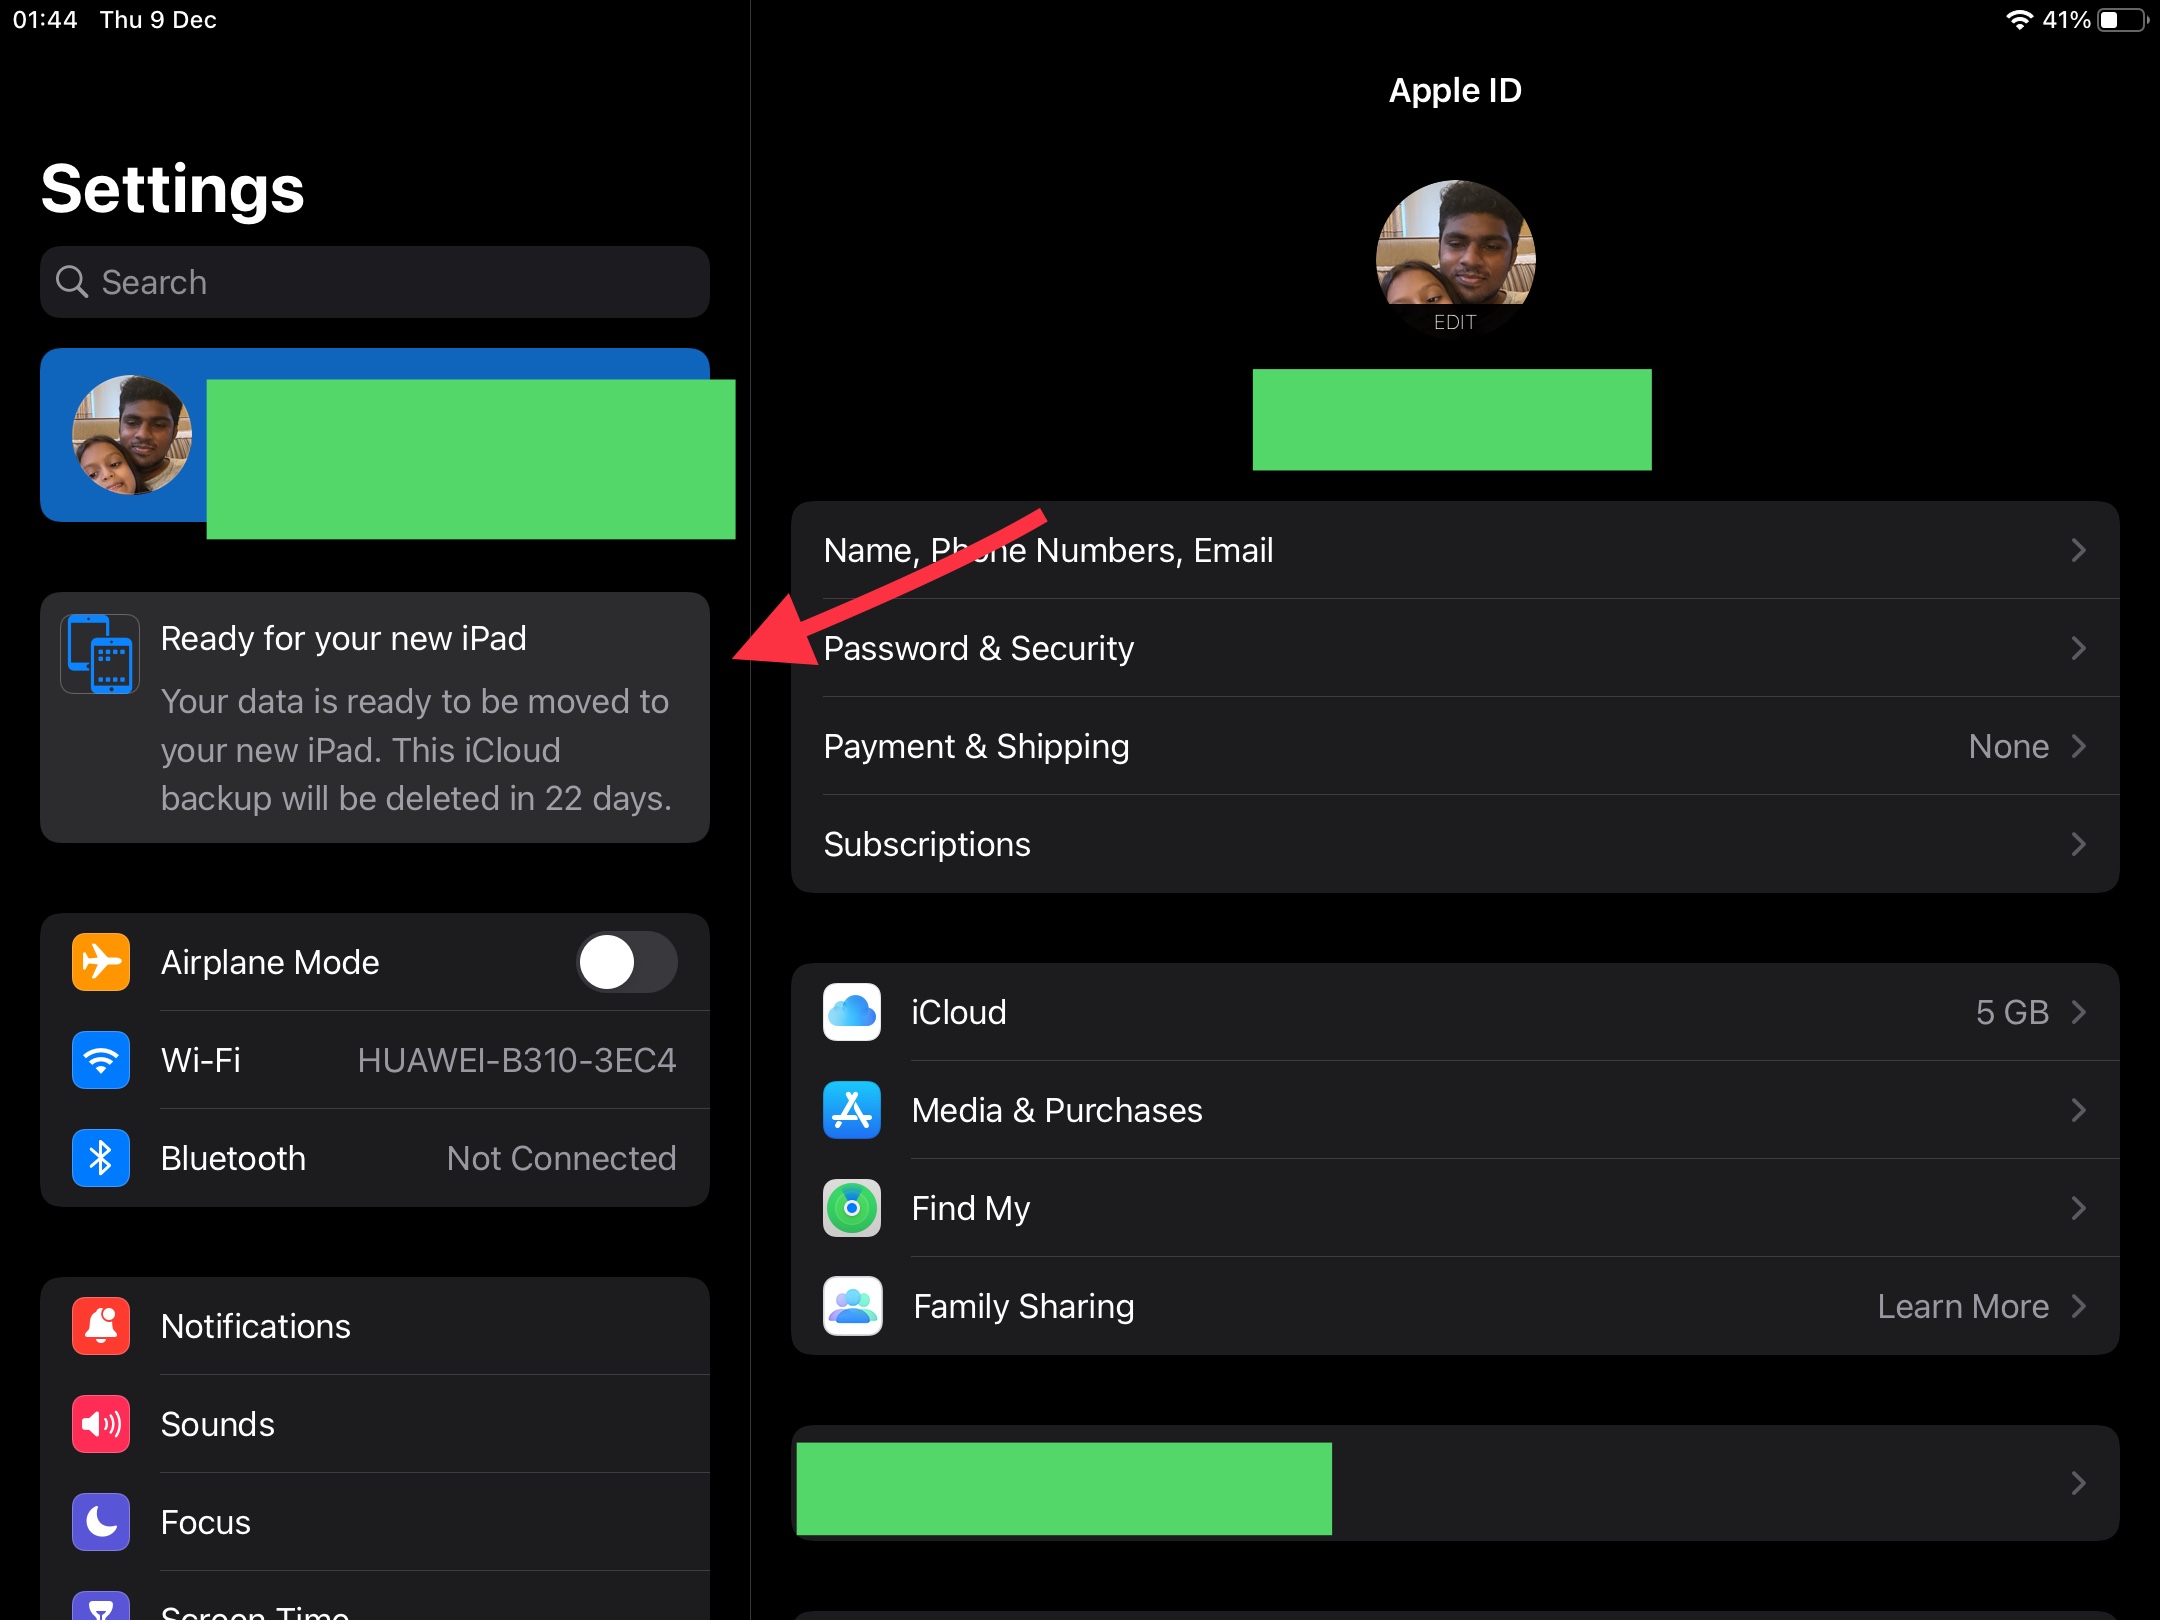Tap the red Notifications bell icon

[101, 1326]
